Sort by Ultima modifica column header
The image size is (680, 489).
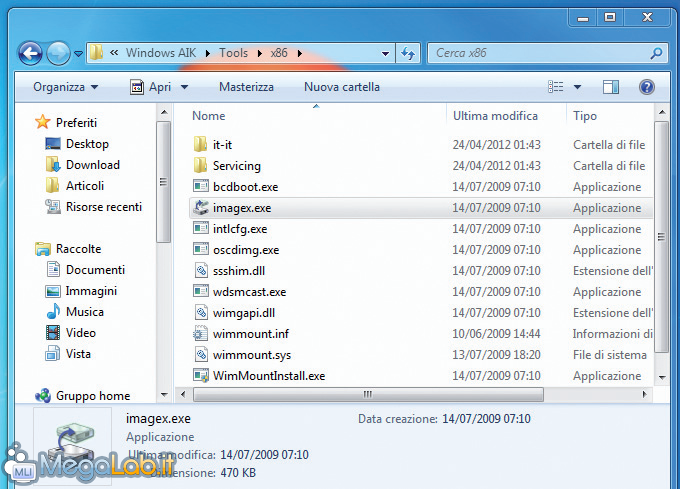pos(495,116)
